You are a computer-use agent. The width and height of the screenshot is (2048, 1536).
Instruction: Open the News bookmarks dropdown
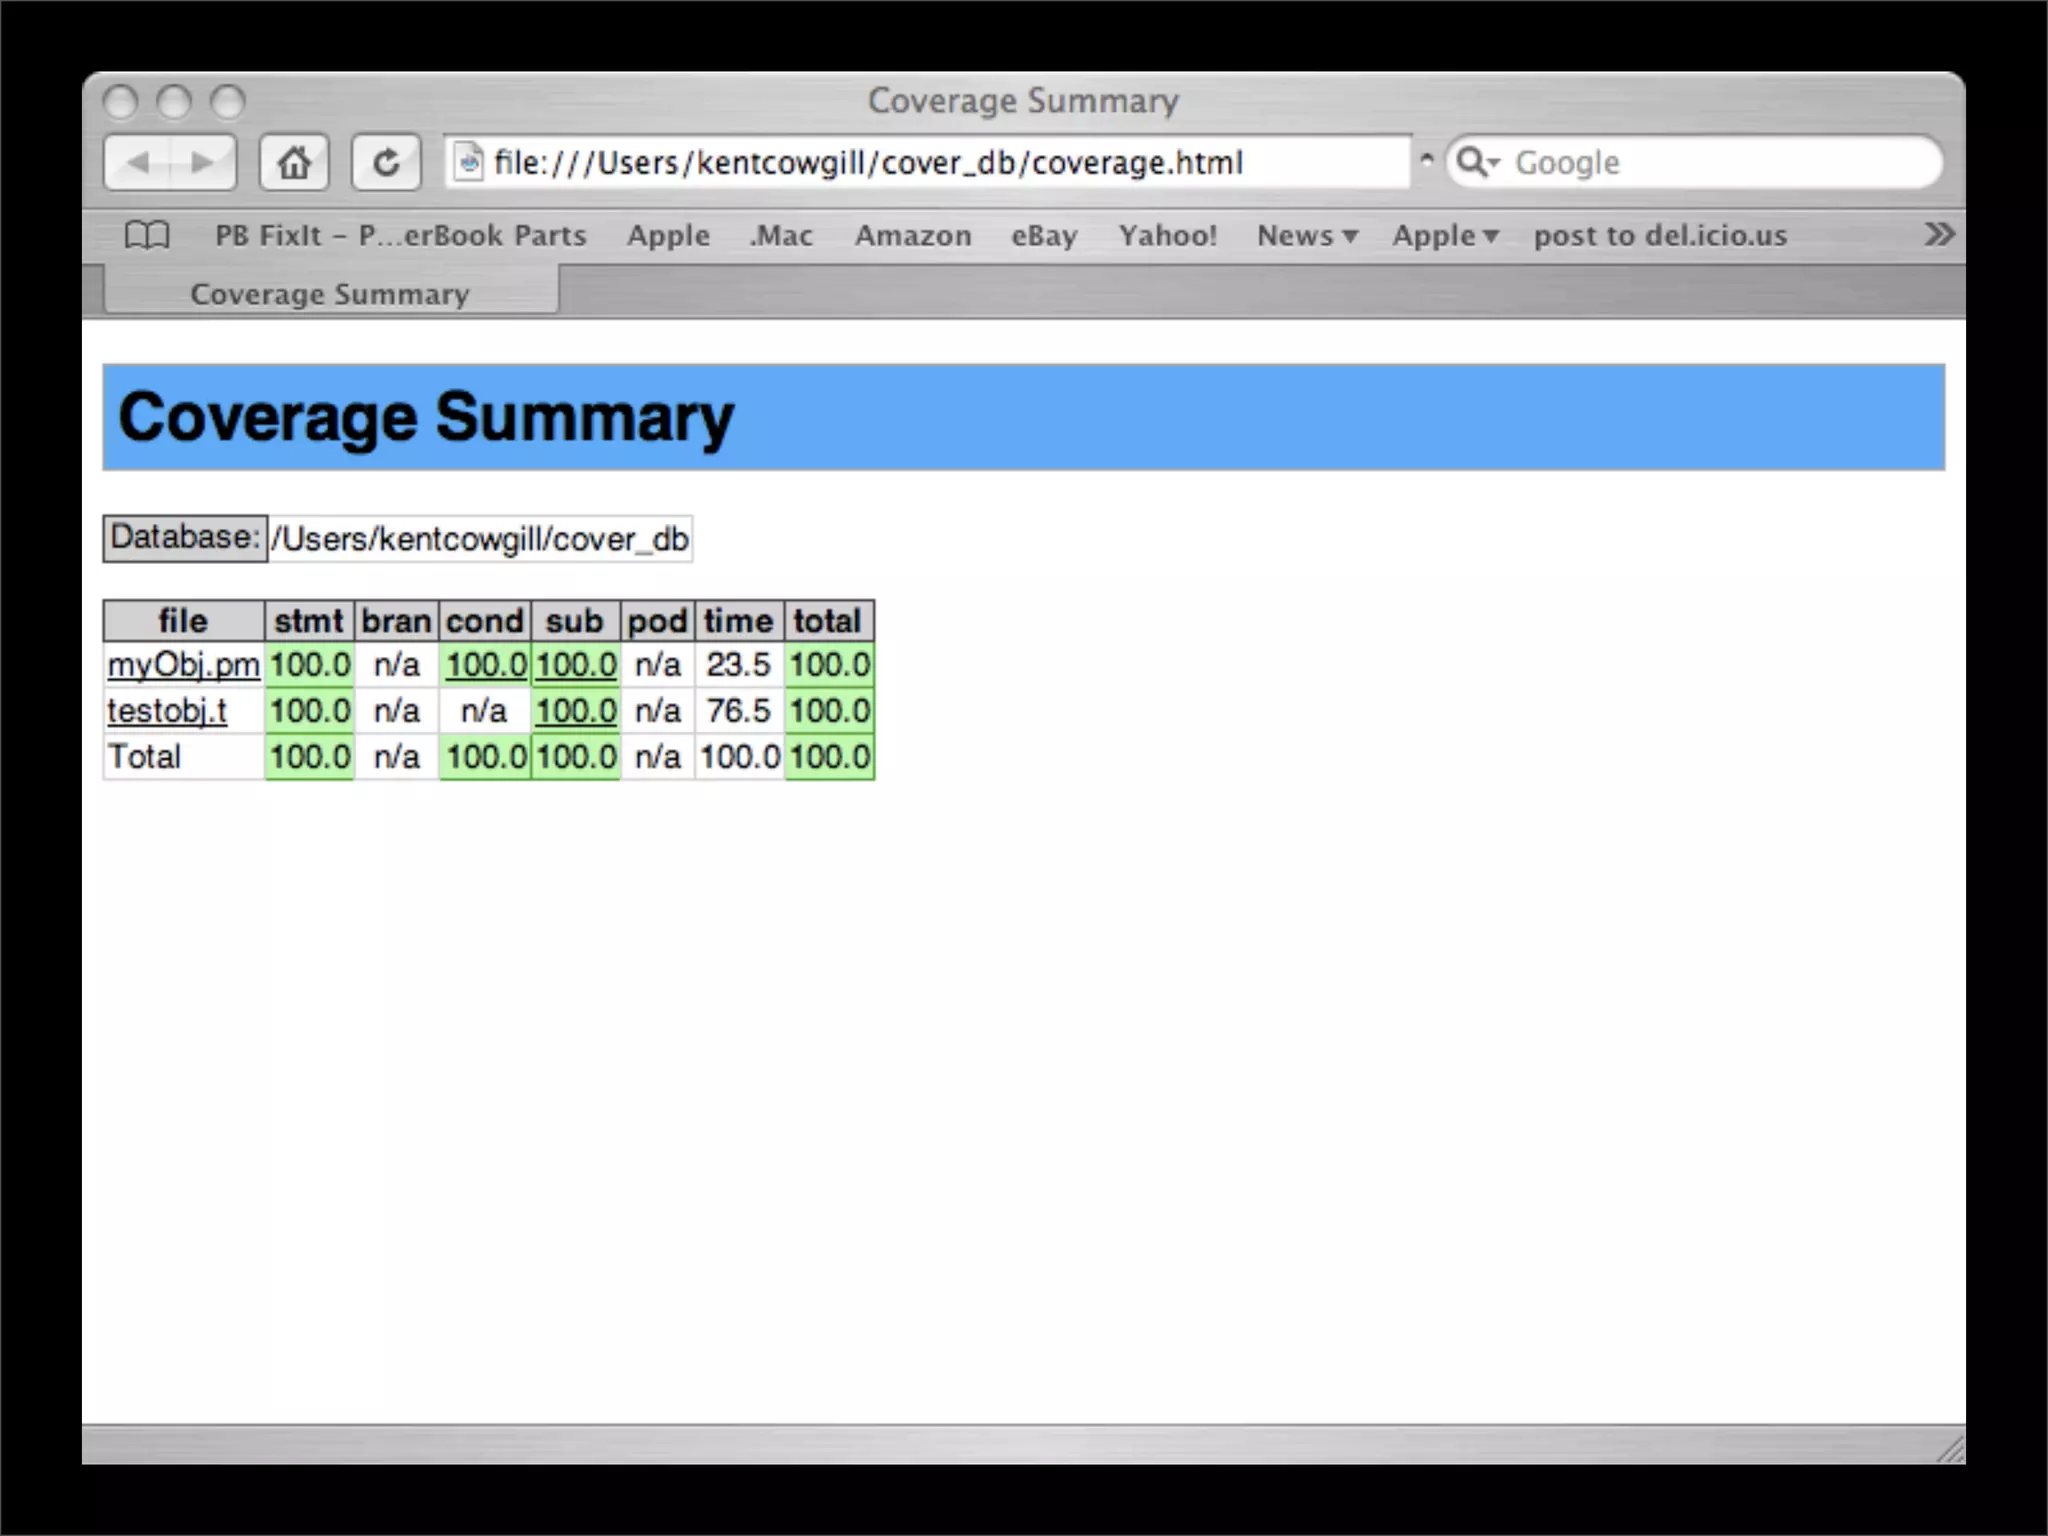point(1307,236)
